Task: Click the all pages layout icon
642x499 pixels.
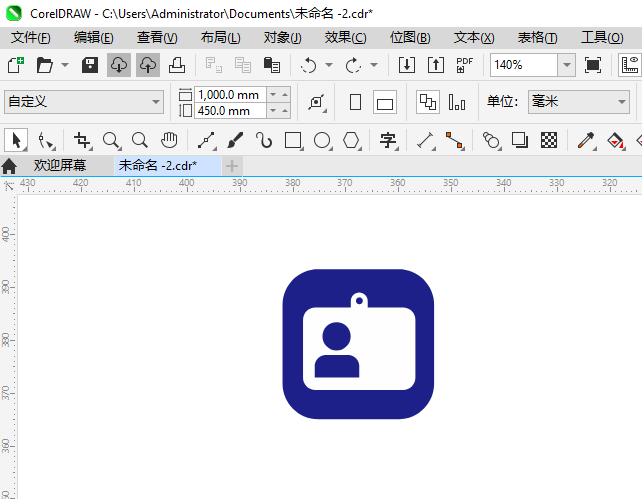Action: pyautogui.click(x=428, y=102)
